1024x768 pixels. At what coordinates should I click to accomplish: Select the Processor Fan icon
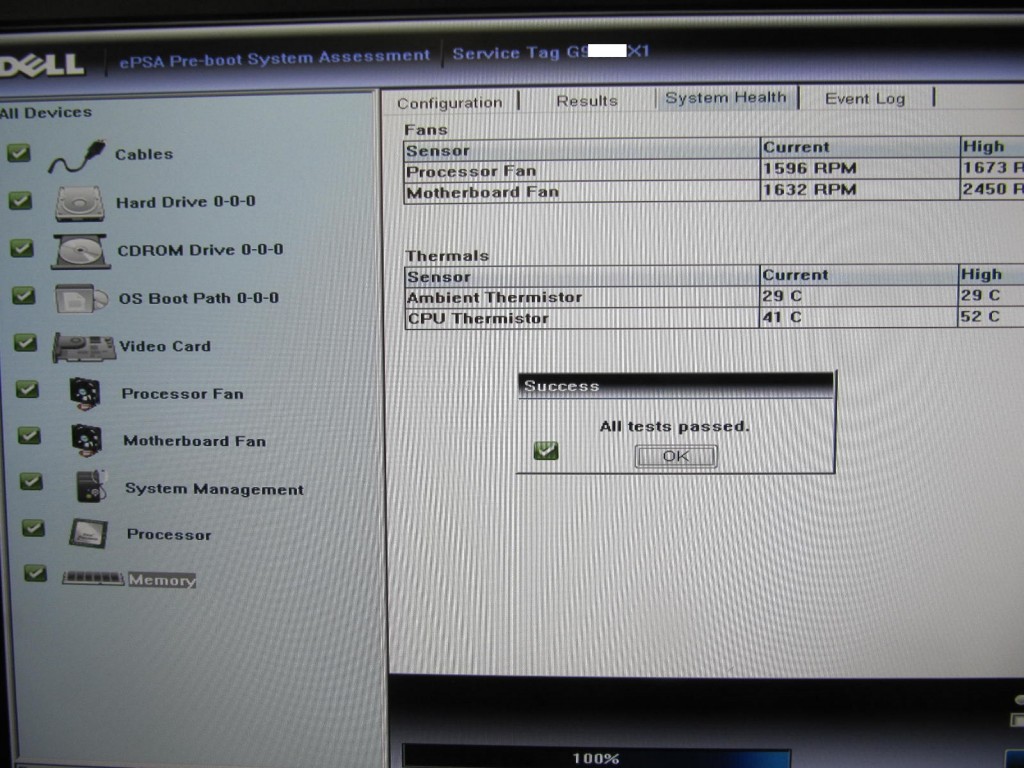(x=85, y=394)
